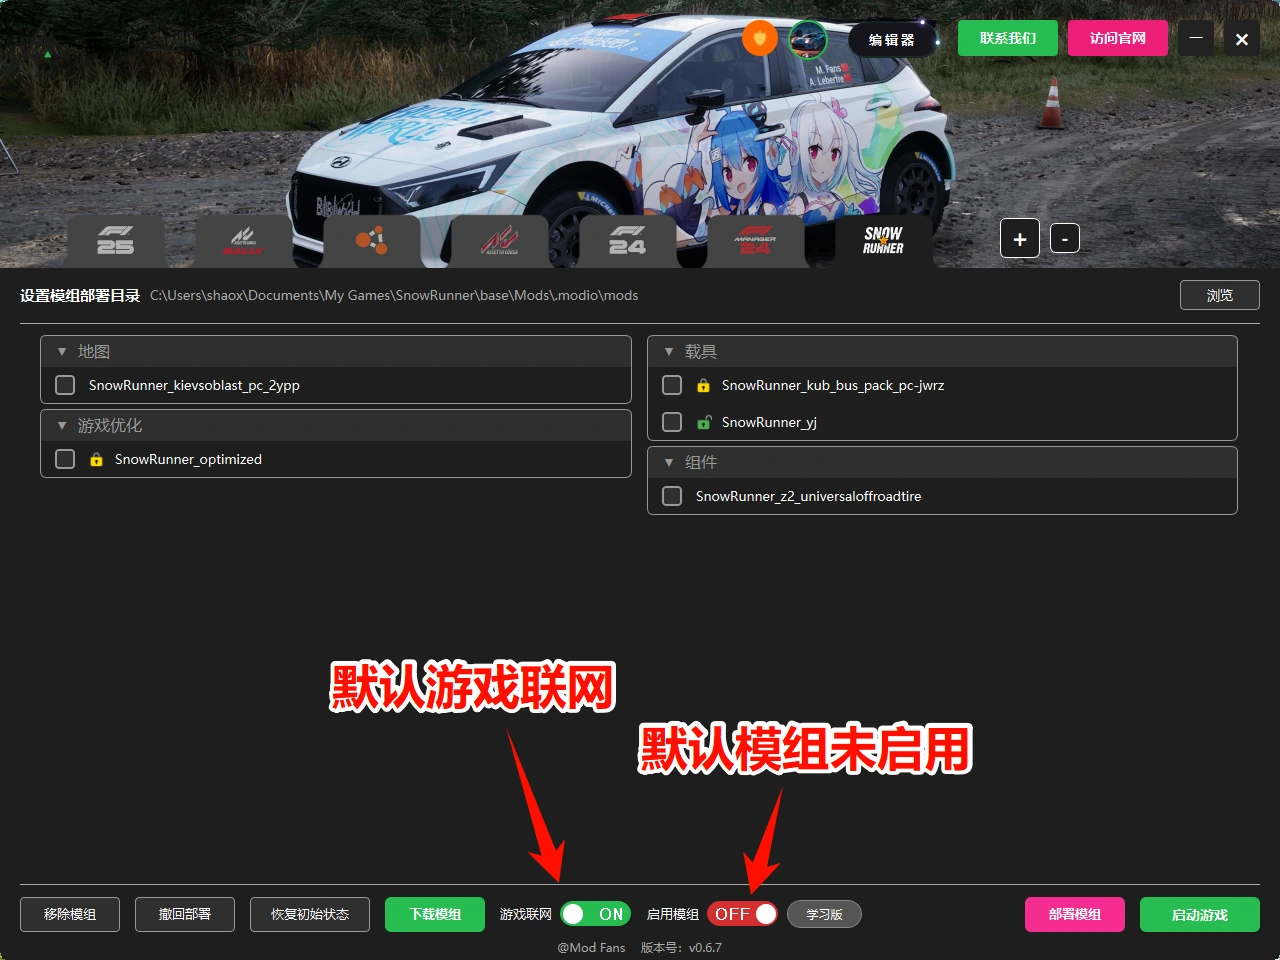Choose the Assetto Corsa game tab
The height and width of the screenshot is (960, 1280).
500,241
